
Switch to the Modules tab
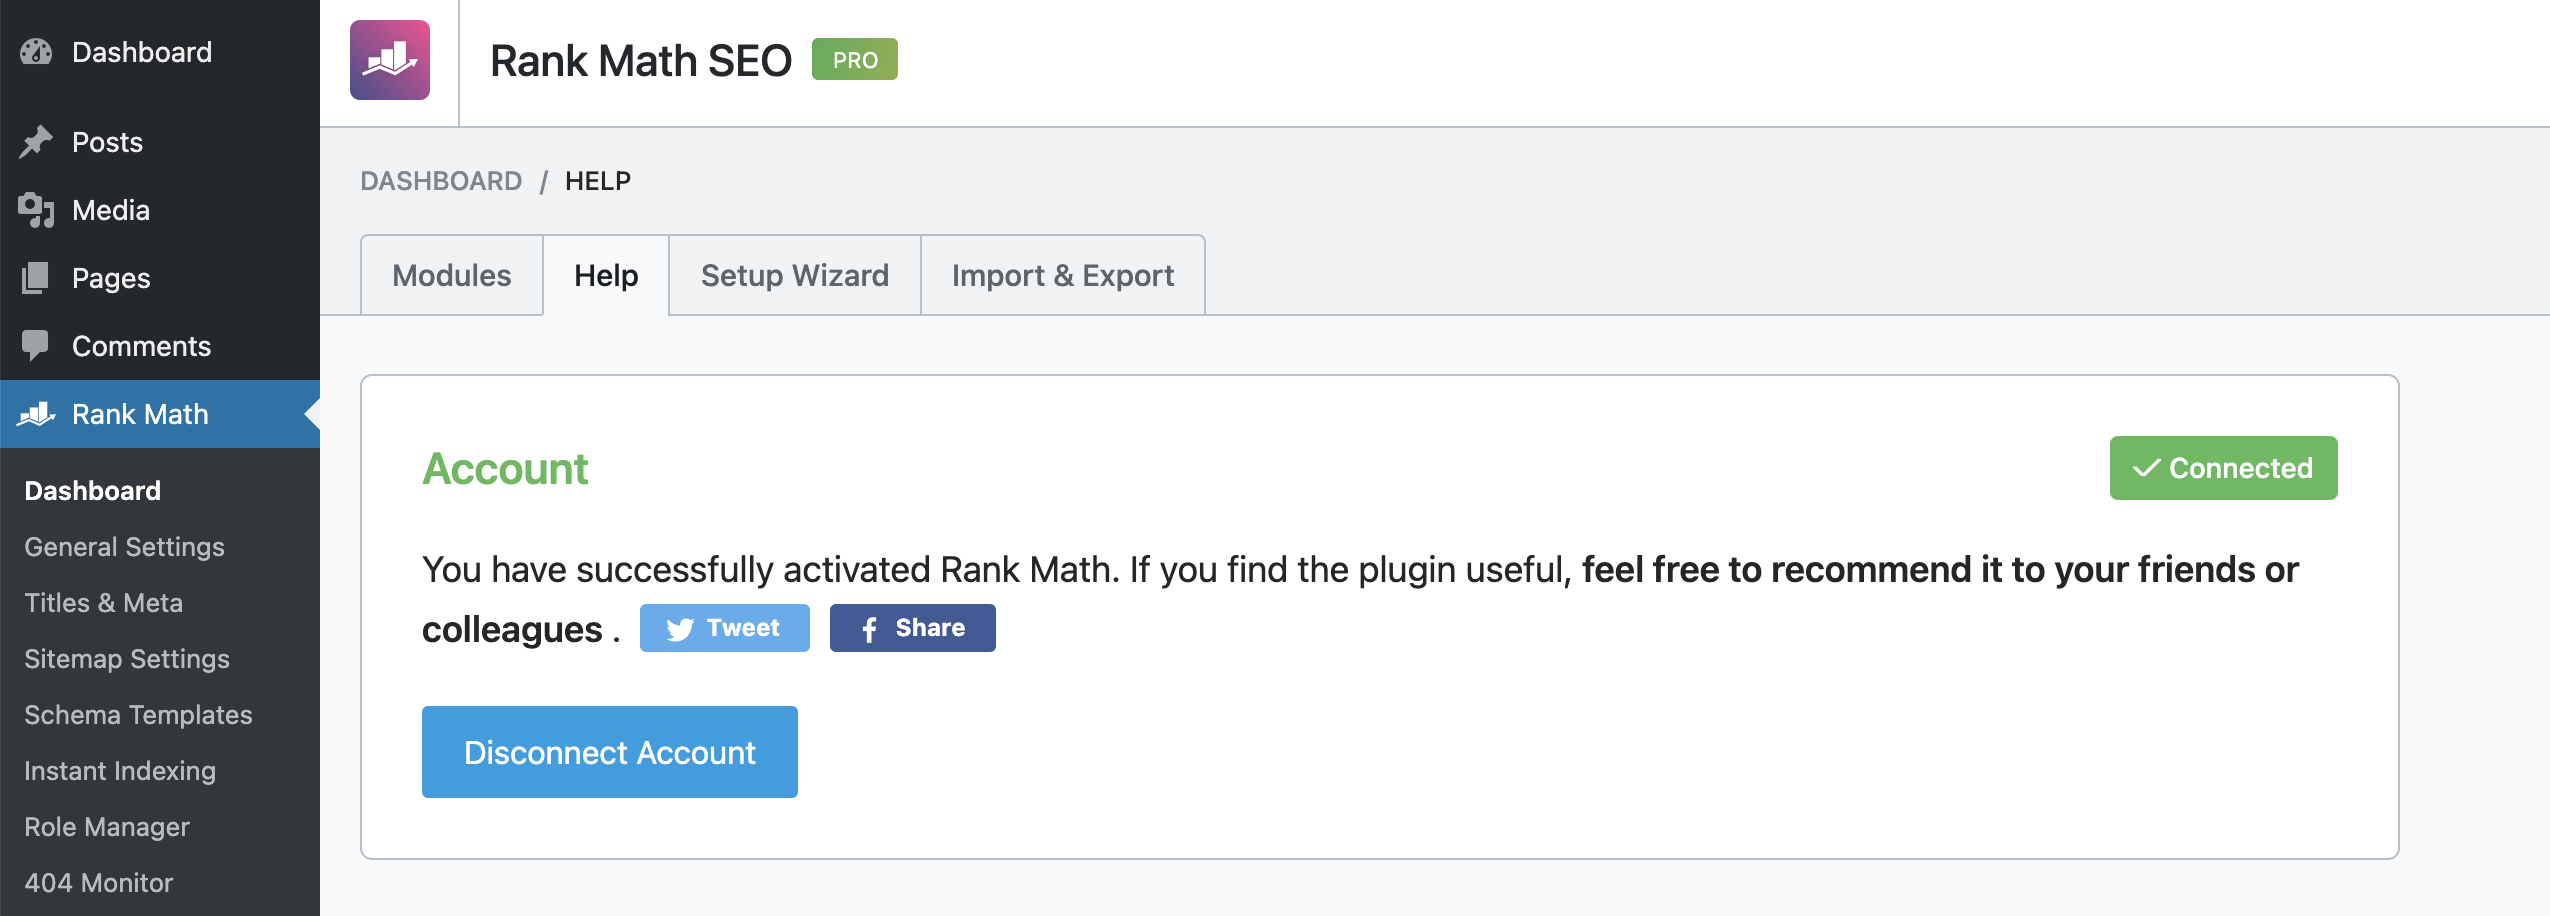[452, 276]
